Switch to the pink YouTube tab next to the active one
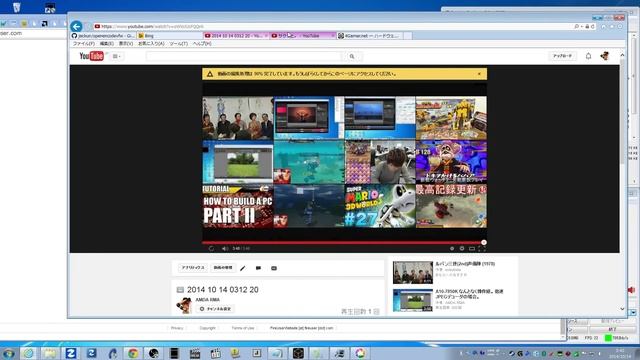Viewport: 640px width, 360px height. pyautogui.click(x=302, y=36)
